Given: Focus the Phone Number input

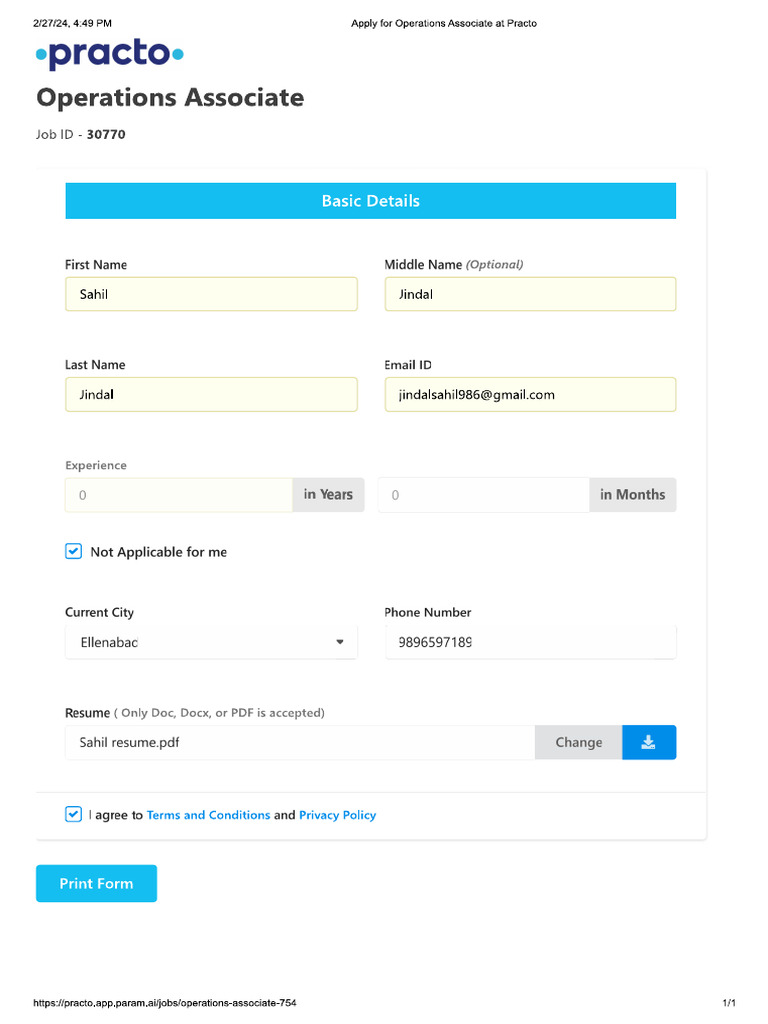Looking at the screenshot, I should pos(530,642).
